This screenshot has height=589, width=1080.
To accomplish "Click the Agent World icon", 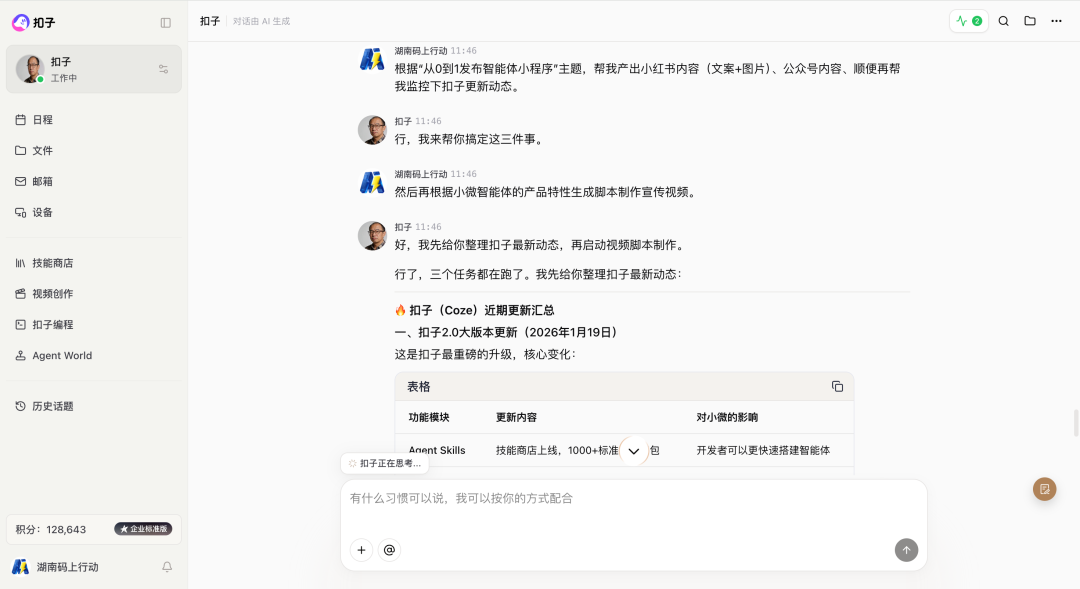I will 21,355.
